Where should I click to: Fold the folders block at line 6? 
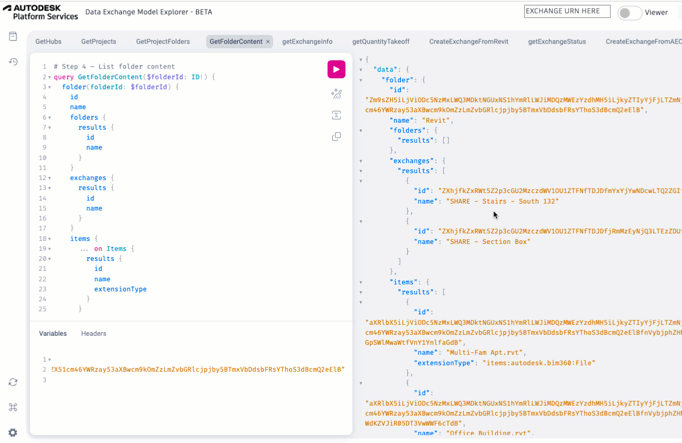point(50,118)
